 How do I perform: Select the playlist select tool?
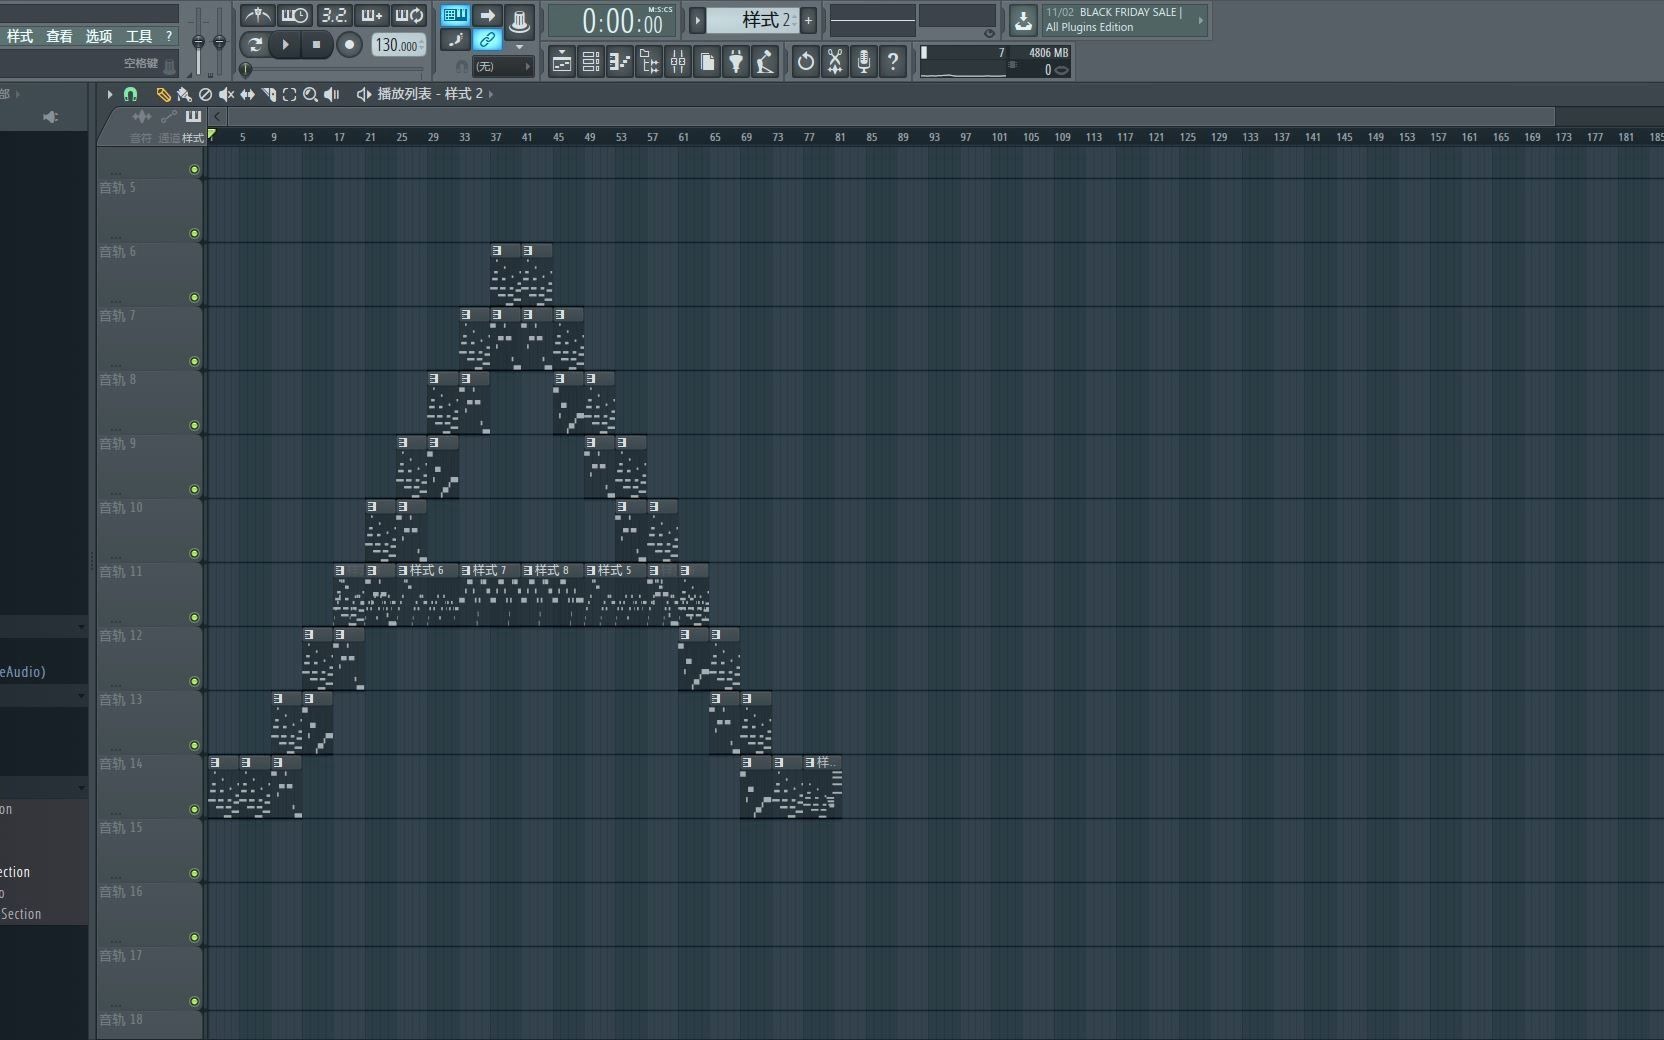pos(289,94)
